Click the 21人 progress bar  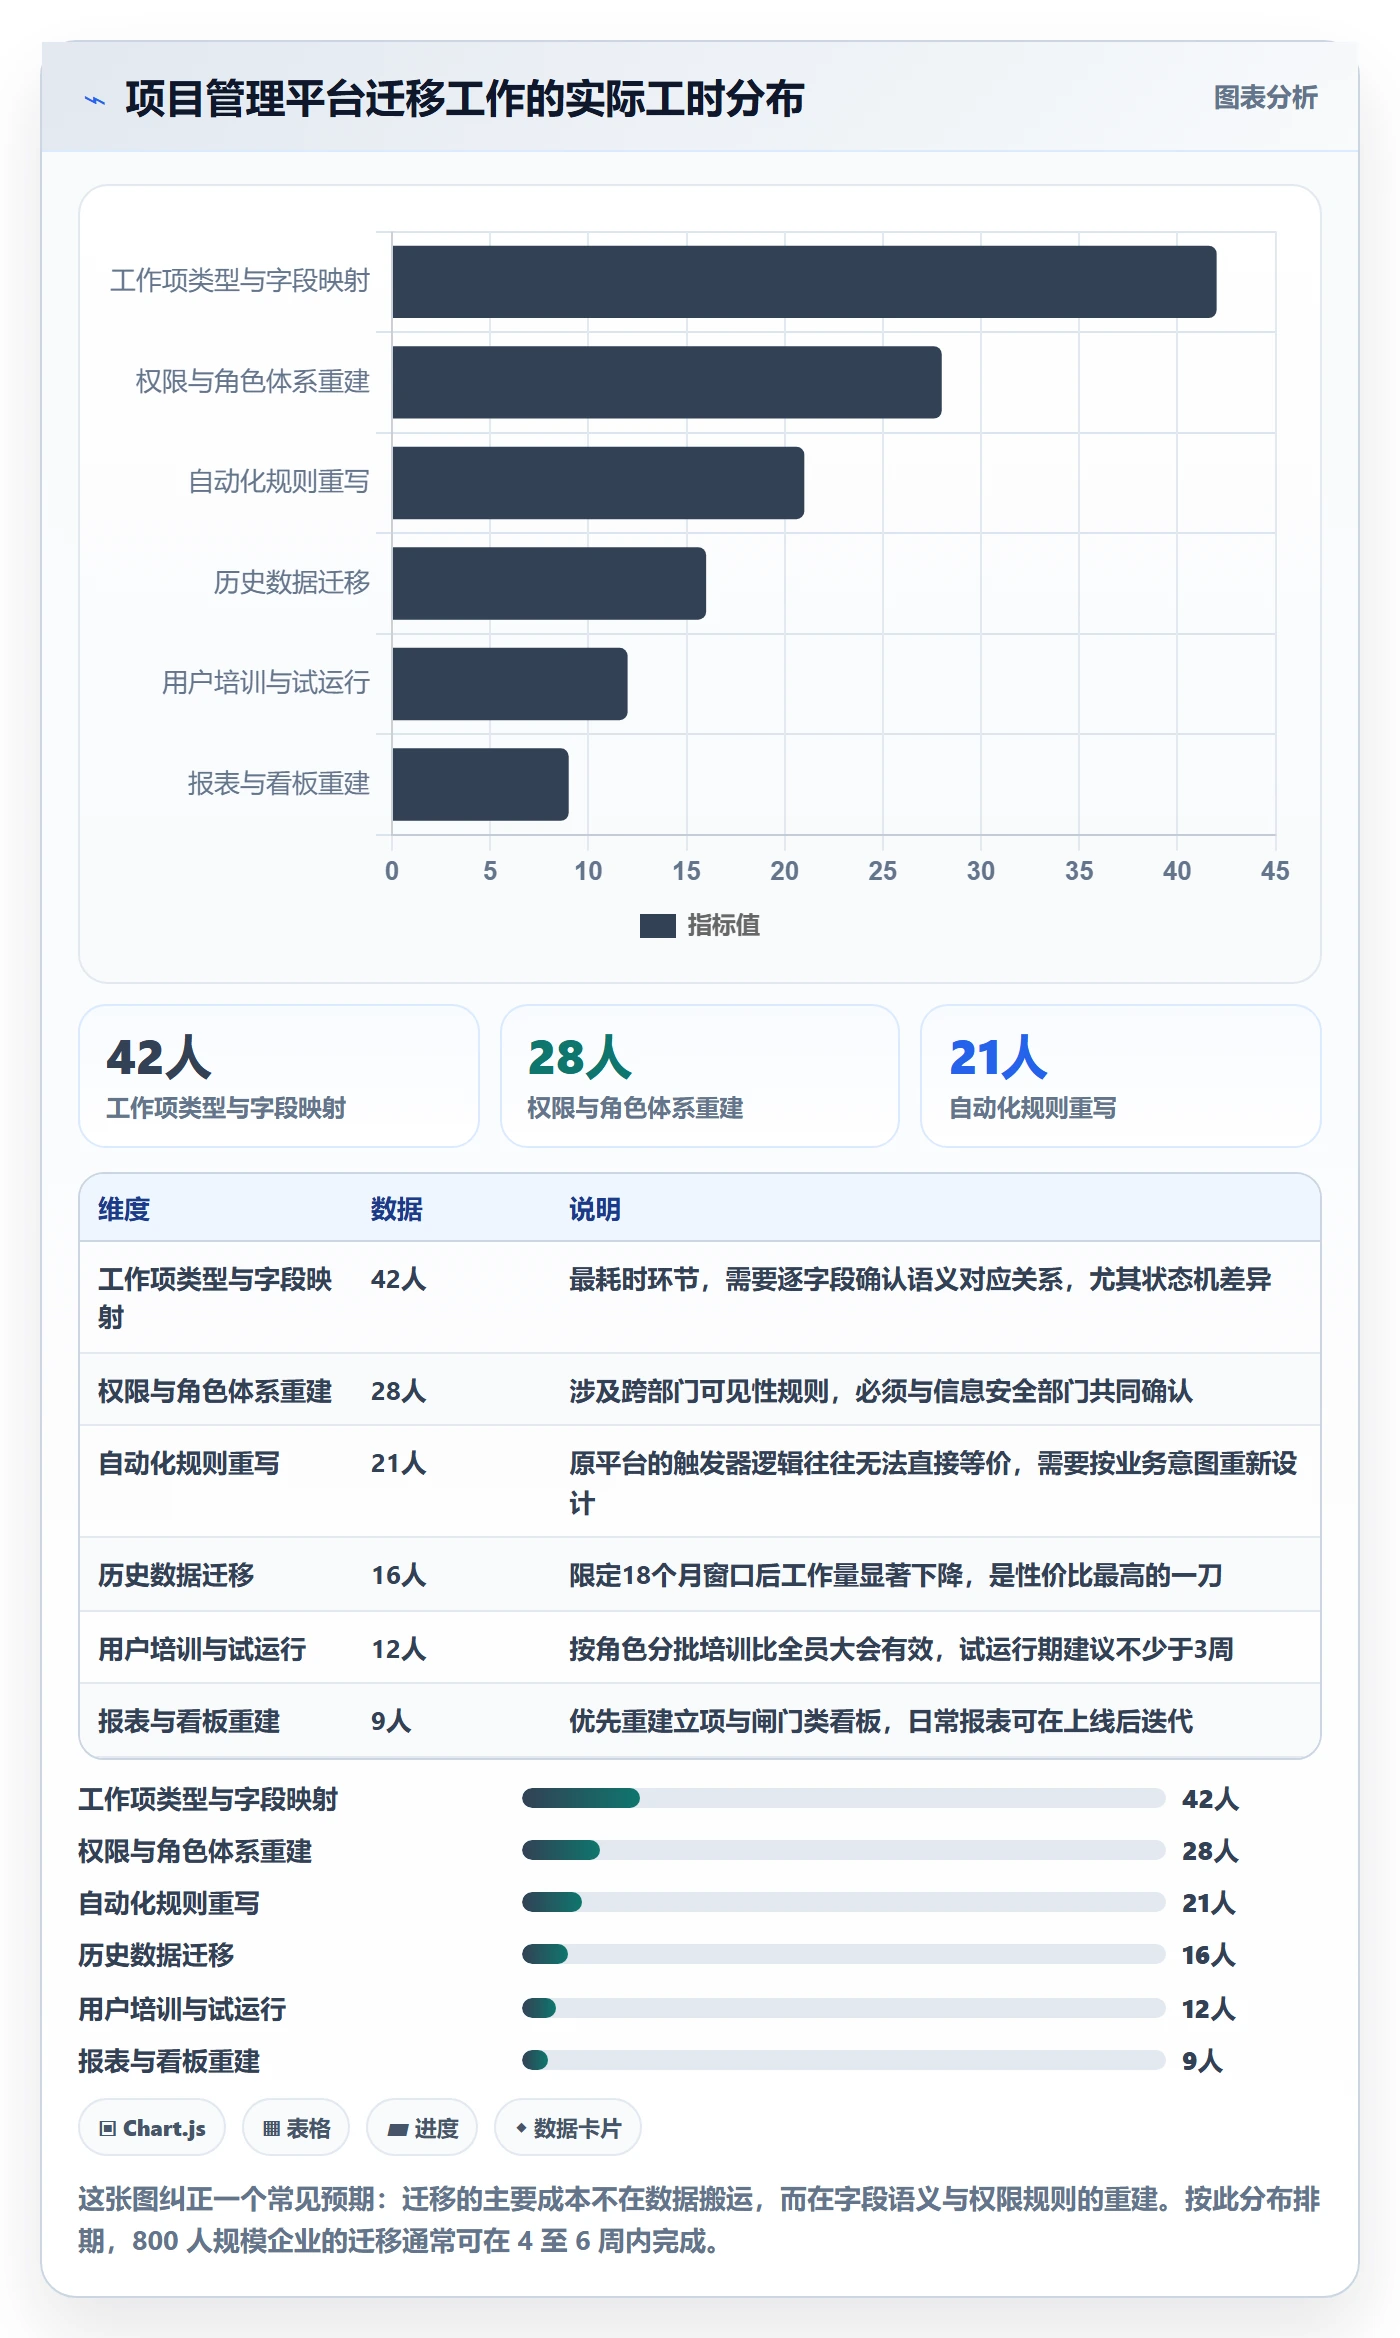[844, 1902]
